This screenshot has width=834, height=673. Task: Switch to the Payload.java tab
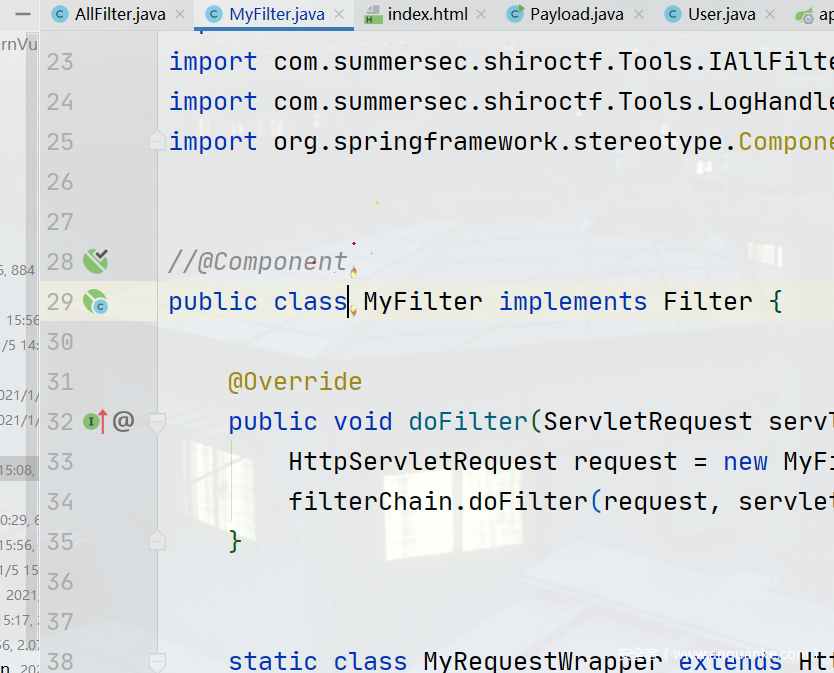point(577,14)
